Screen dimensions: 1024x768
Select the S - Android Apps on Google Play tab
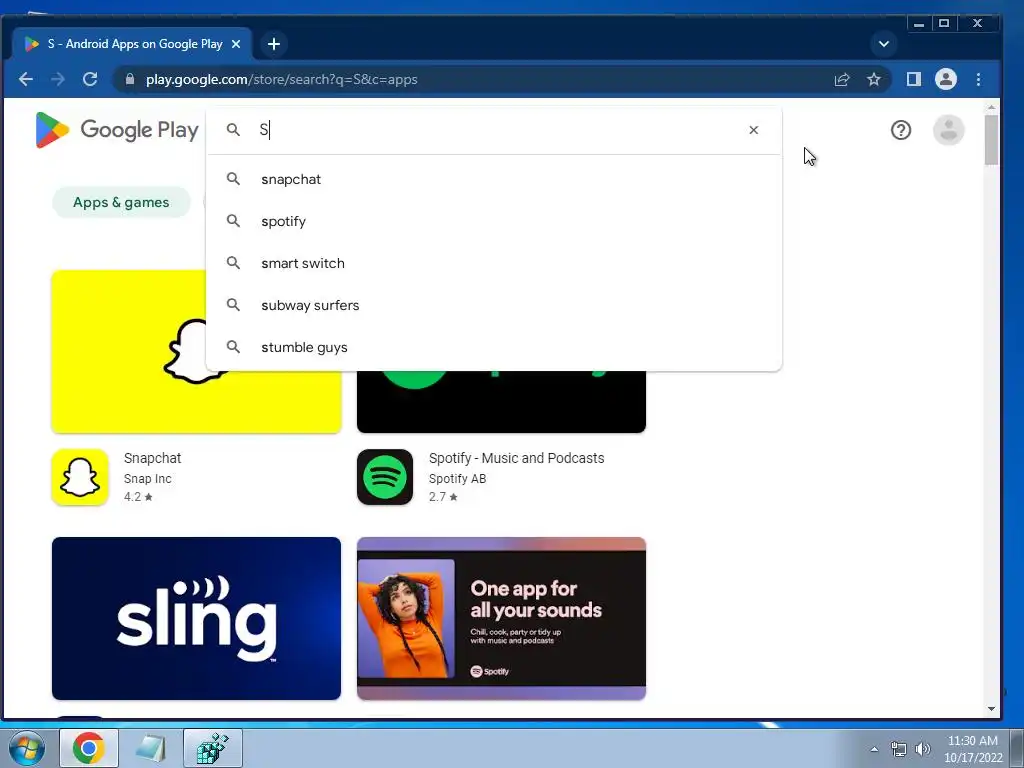[133, 44]
